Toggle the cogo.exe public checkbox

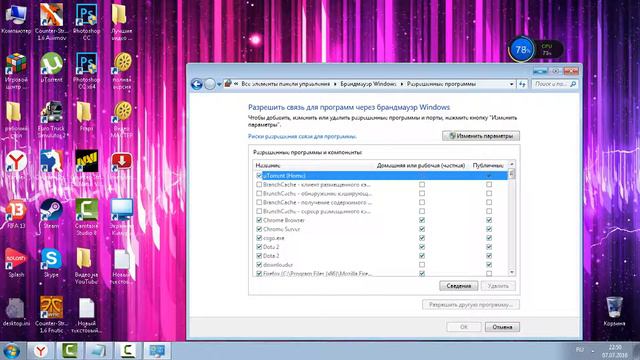tap(489, 238)
